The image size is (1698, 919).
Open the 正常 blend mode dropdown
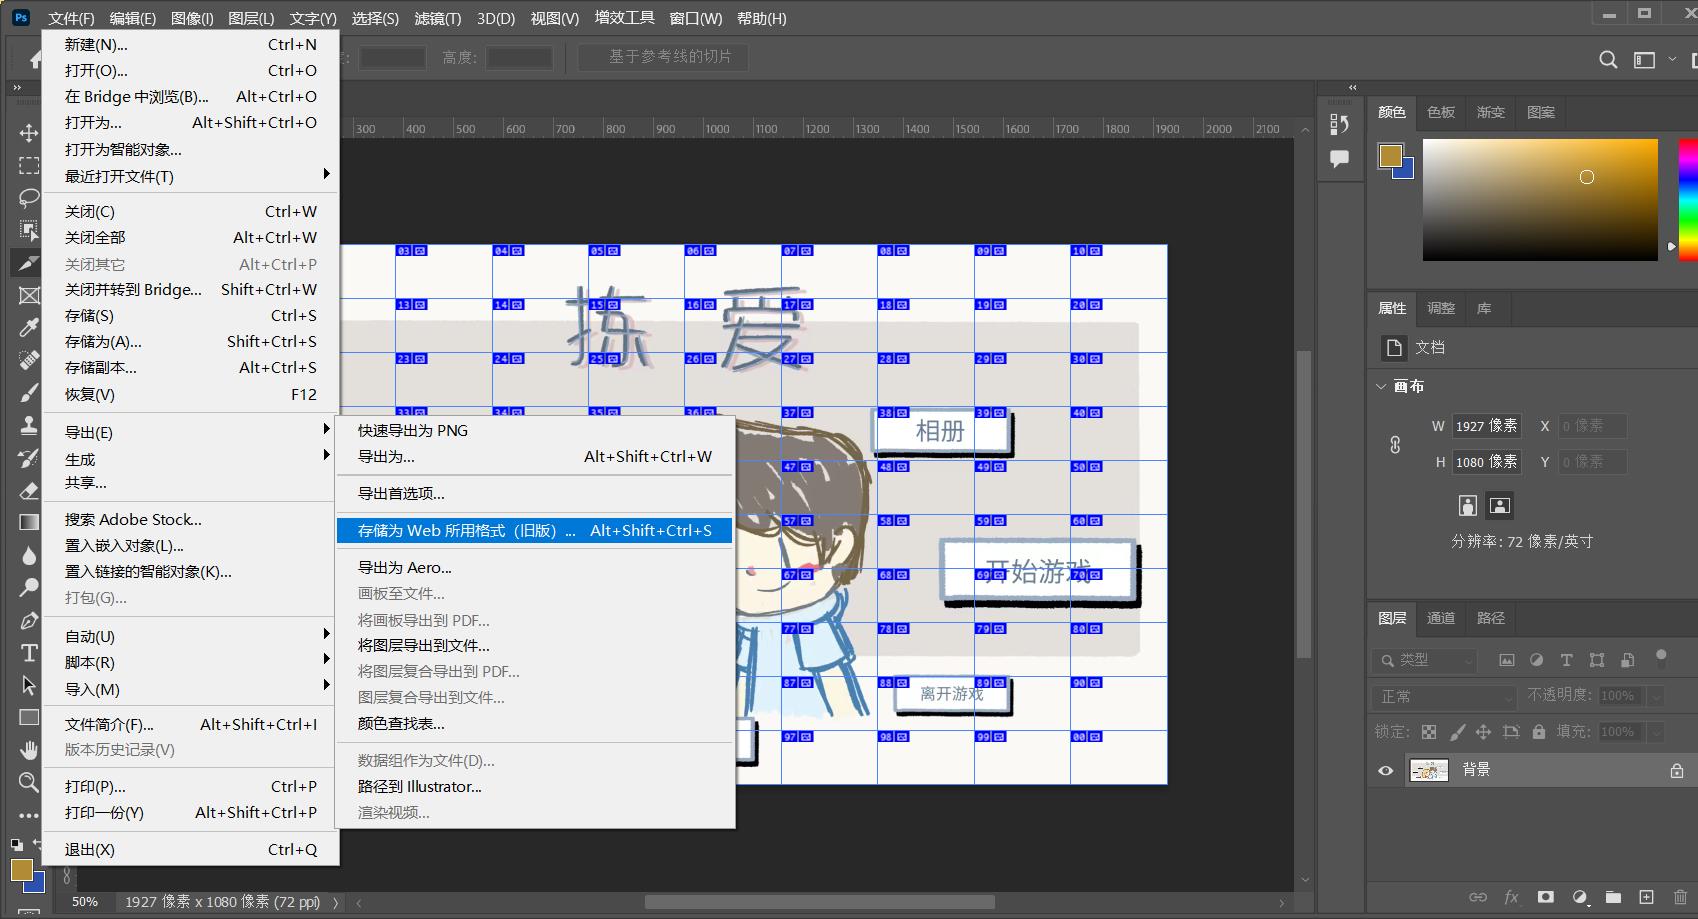[x=1445, y=696]
